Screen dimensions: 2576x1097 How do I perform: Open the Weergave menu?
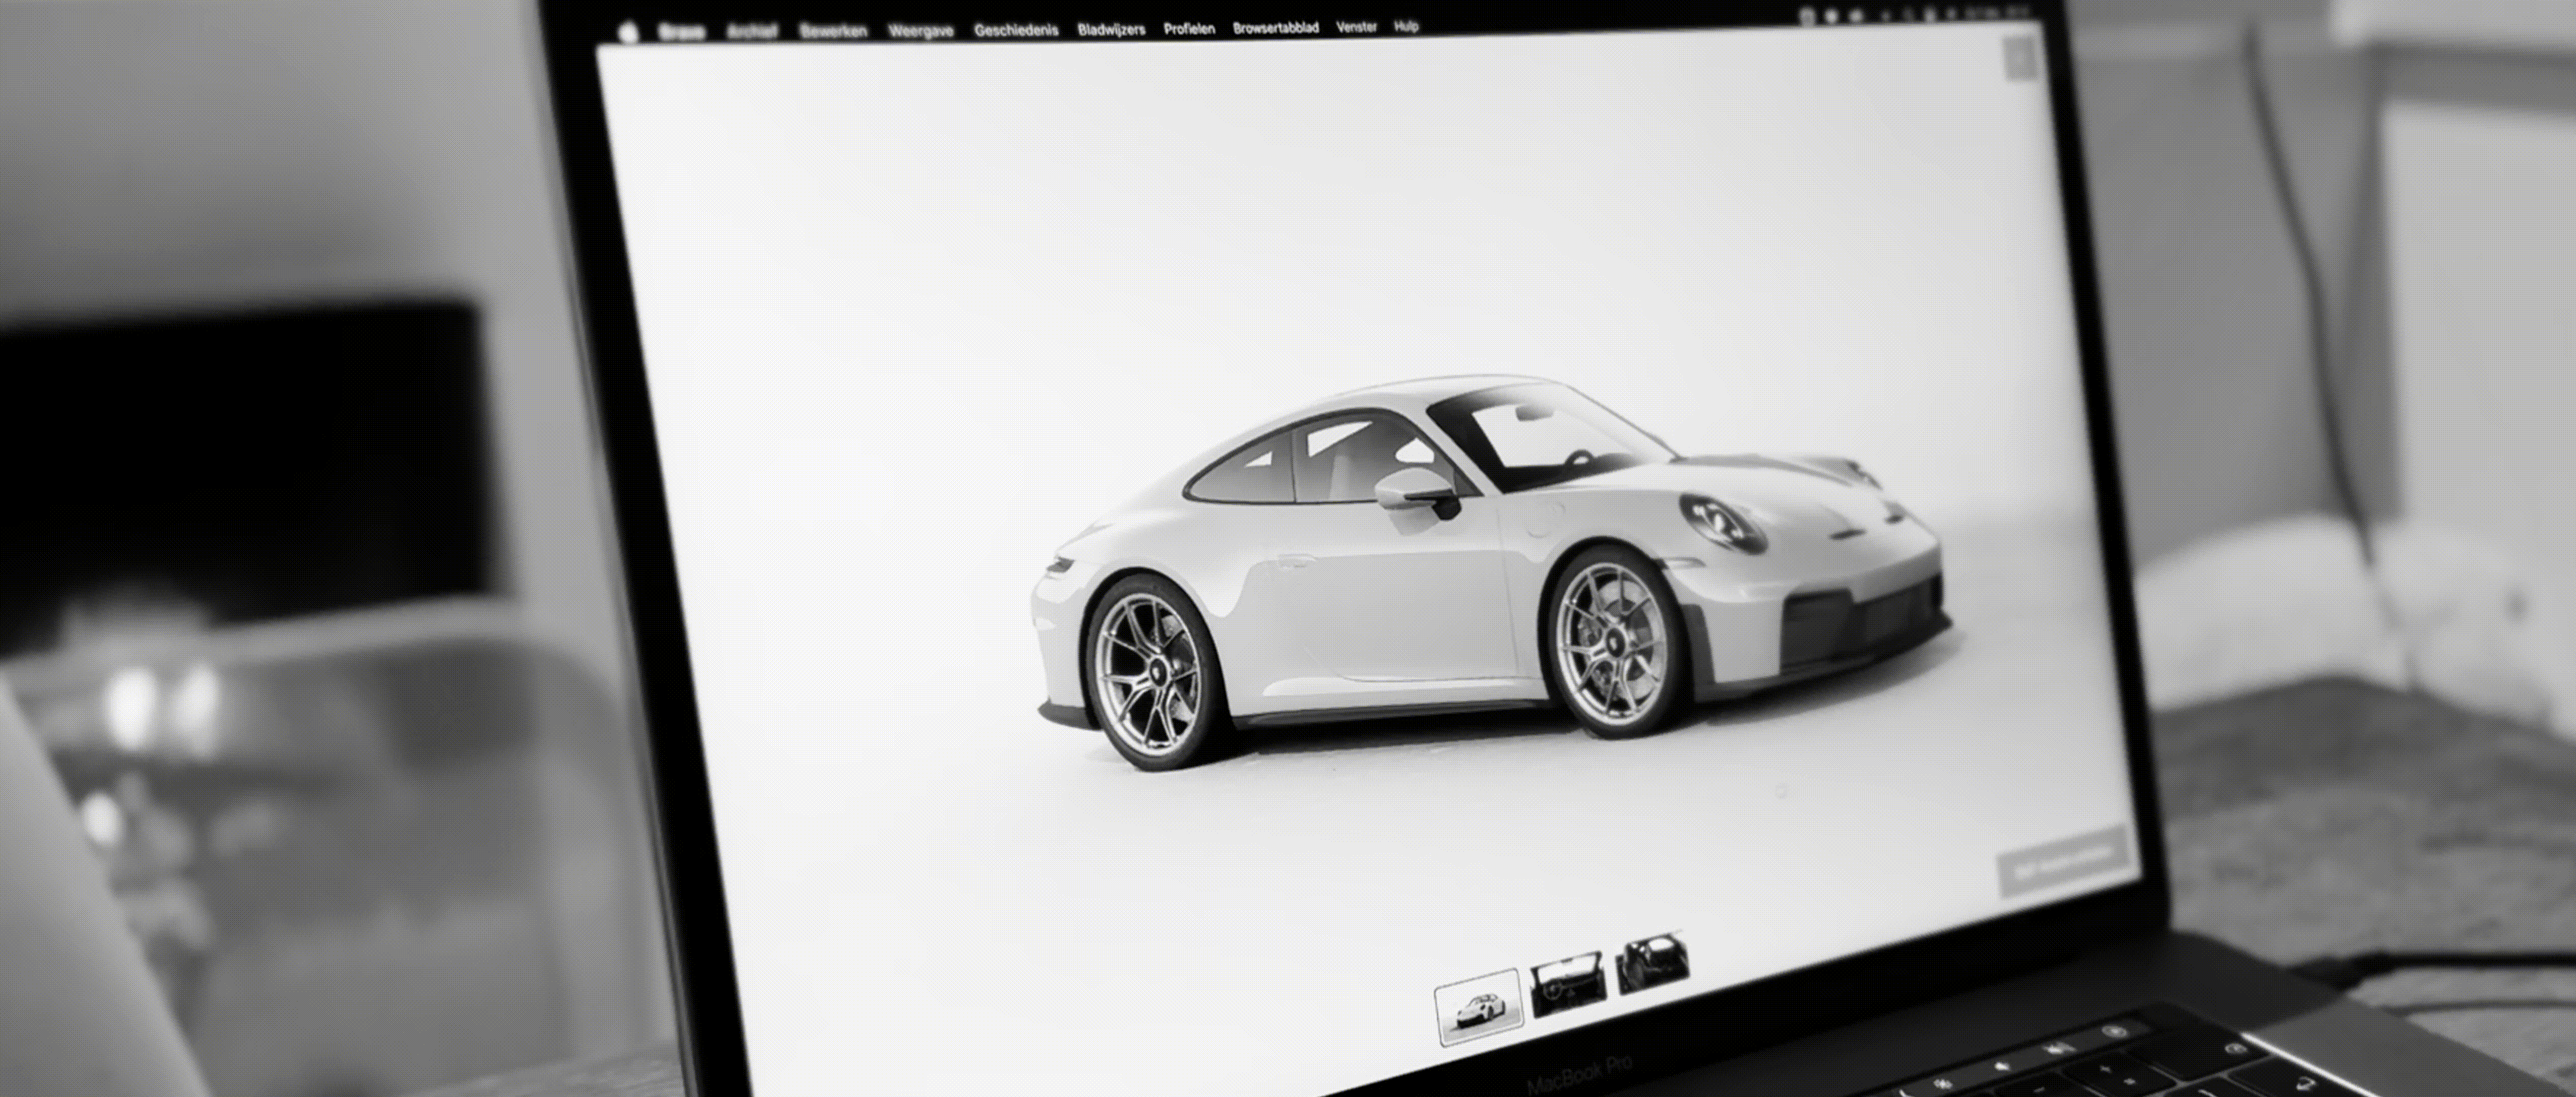click(921, 31)
